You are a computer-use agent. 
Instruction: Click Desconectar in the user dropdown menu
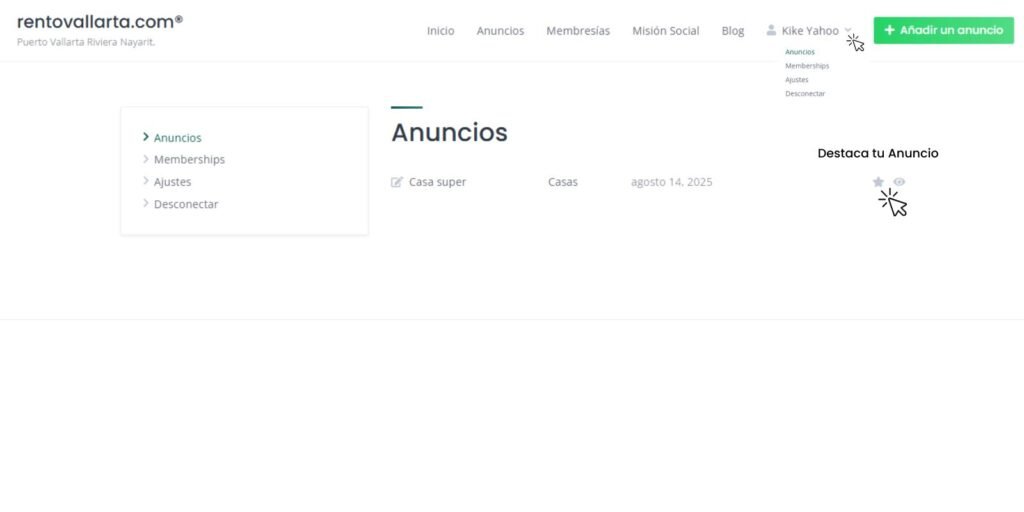[x=805, y=94]
